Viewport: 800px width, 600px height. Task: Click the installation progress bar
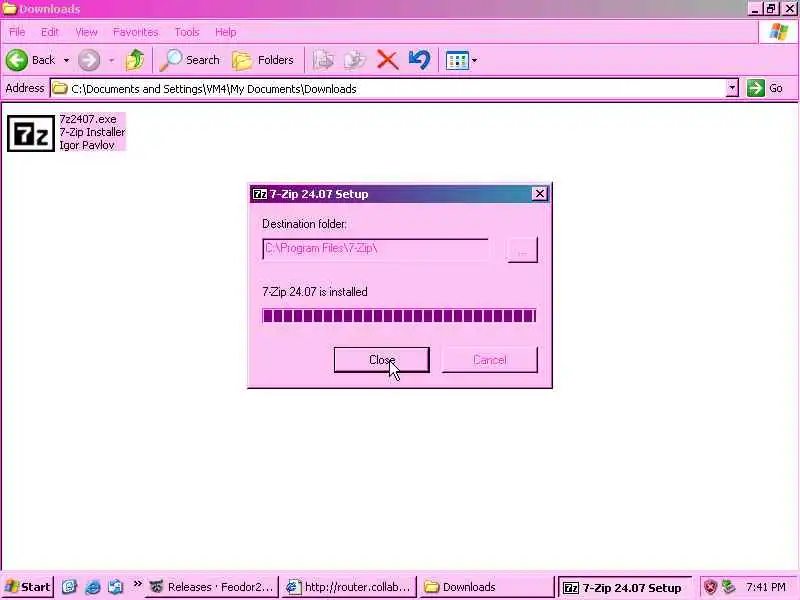[x=399, y=316]
